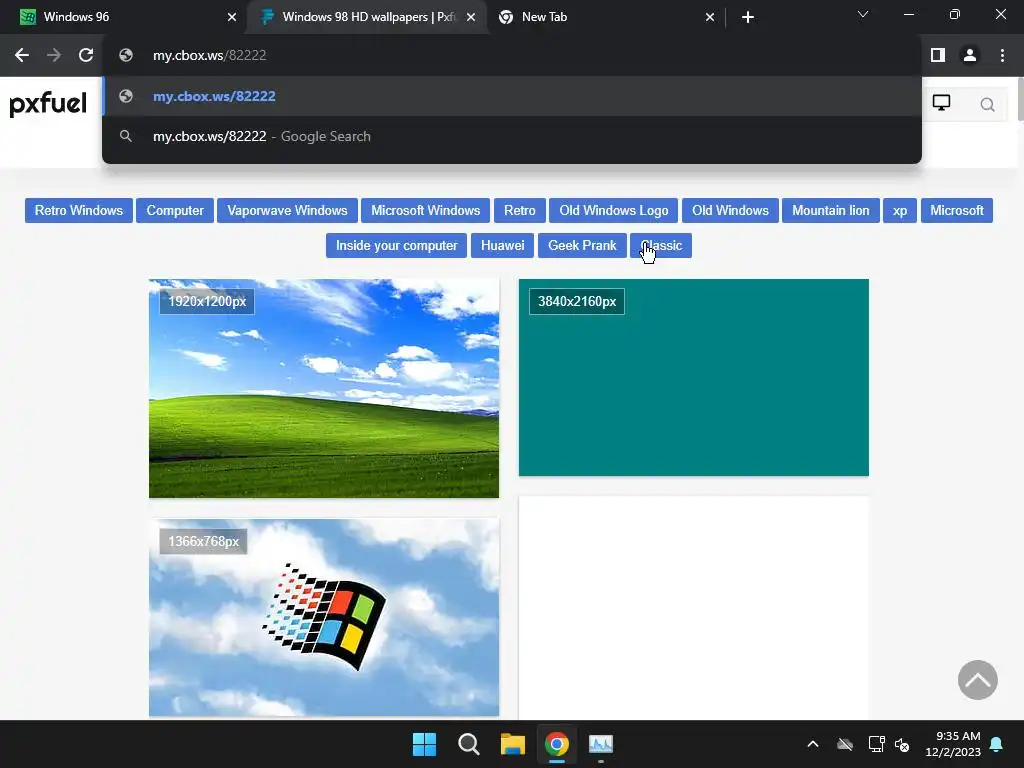Click the muted volume tray icon
Viewport: 1024px width, 768px height.
coord(902,744)
